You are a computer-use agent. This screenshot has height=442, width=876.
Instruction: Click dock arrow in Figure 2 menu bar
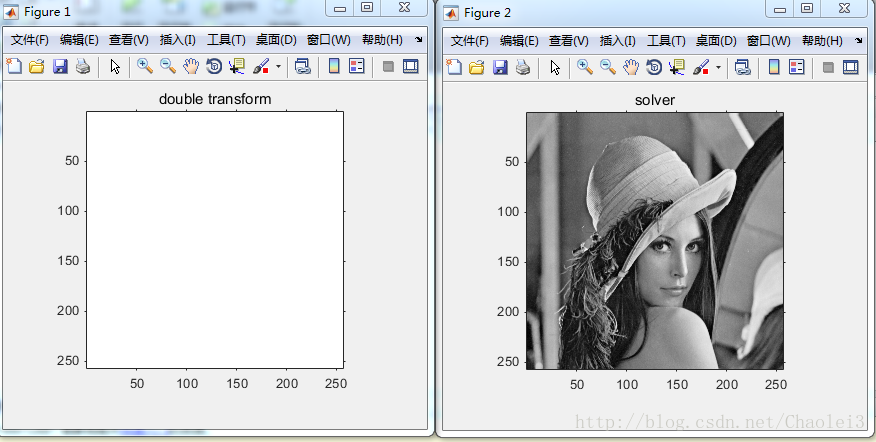pyautogui.click(x=859, y=40)
